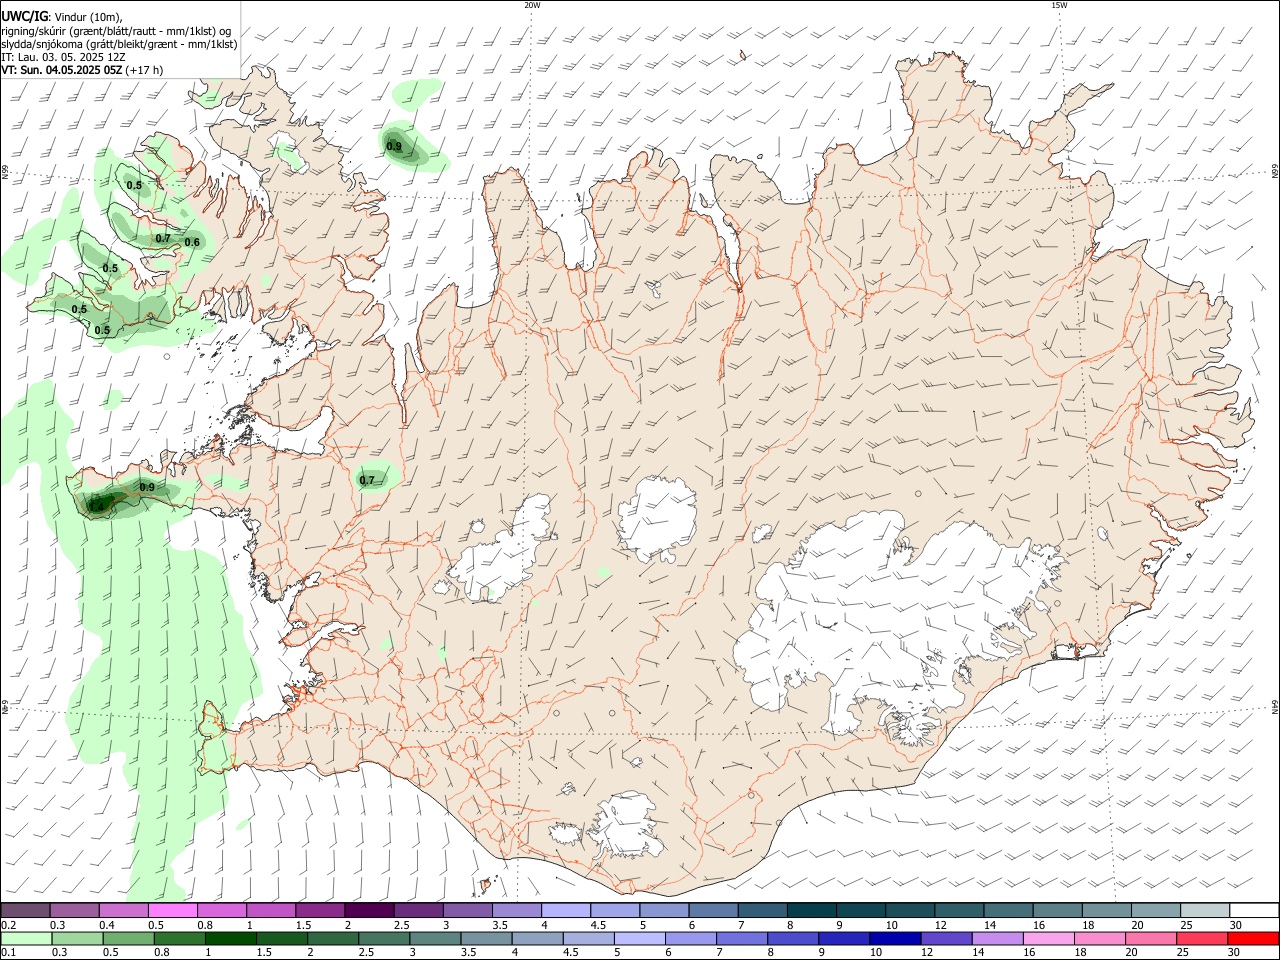Select the 16 light pink swatch, lower scale

pyautogui.click(x=1048, y=938)
